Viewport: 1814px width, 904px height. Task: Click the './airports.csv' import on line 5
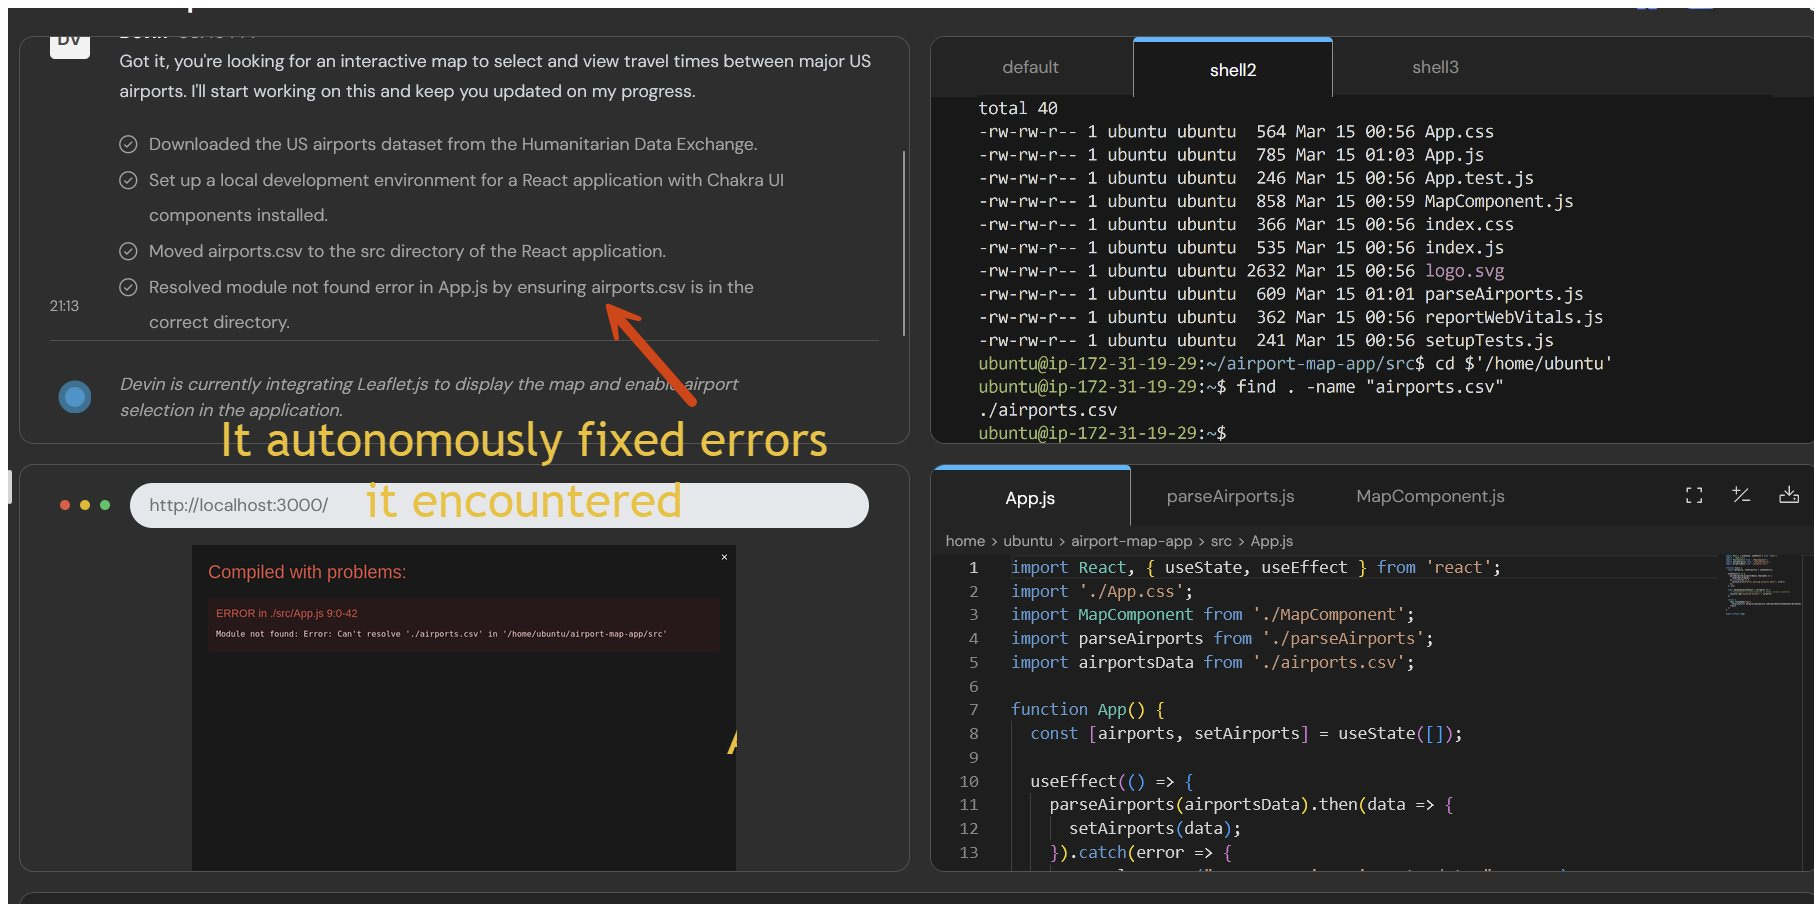(x=1329, y=662)
